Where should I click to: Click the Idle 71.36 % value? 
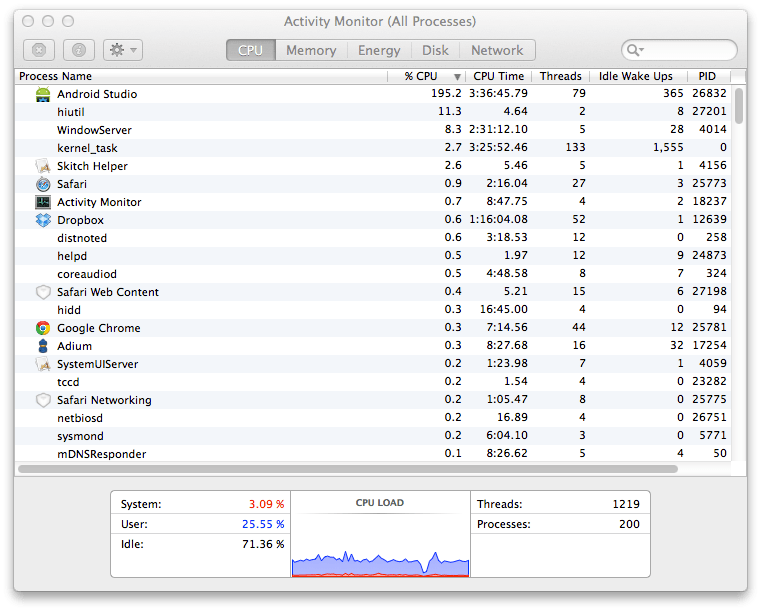tap(263, 544)
